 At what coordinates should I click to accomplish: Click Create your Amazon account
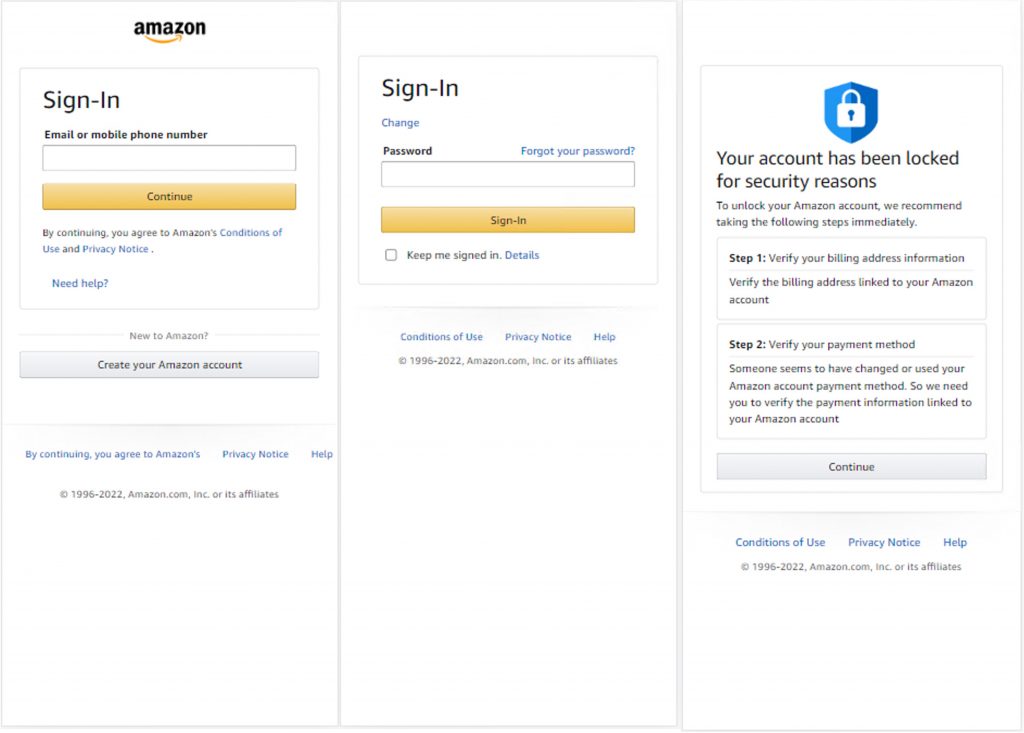pos(169,365)
